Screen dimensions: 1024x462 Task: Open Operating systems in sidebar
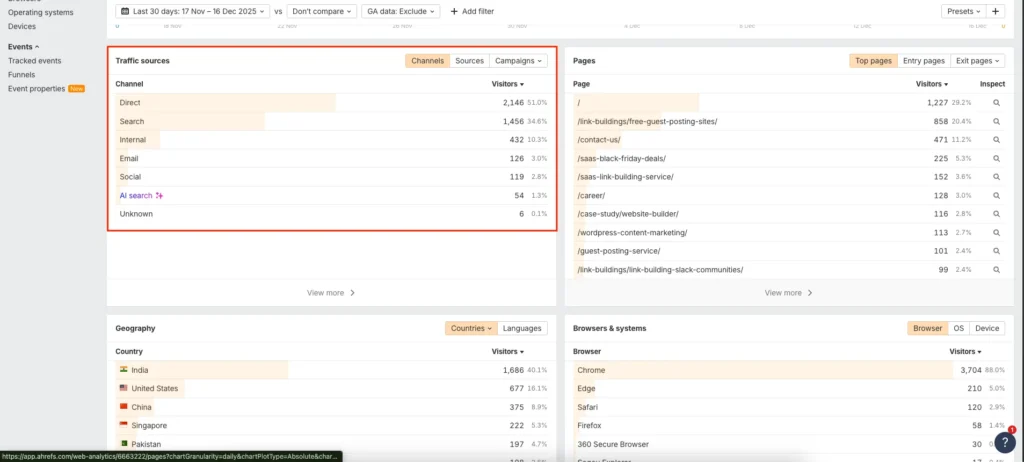tap(40, 12)
